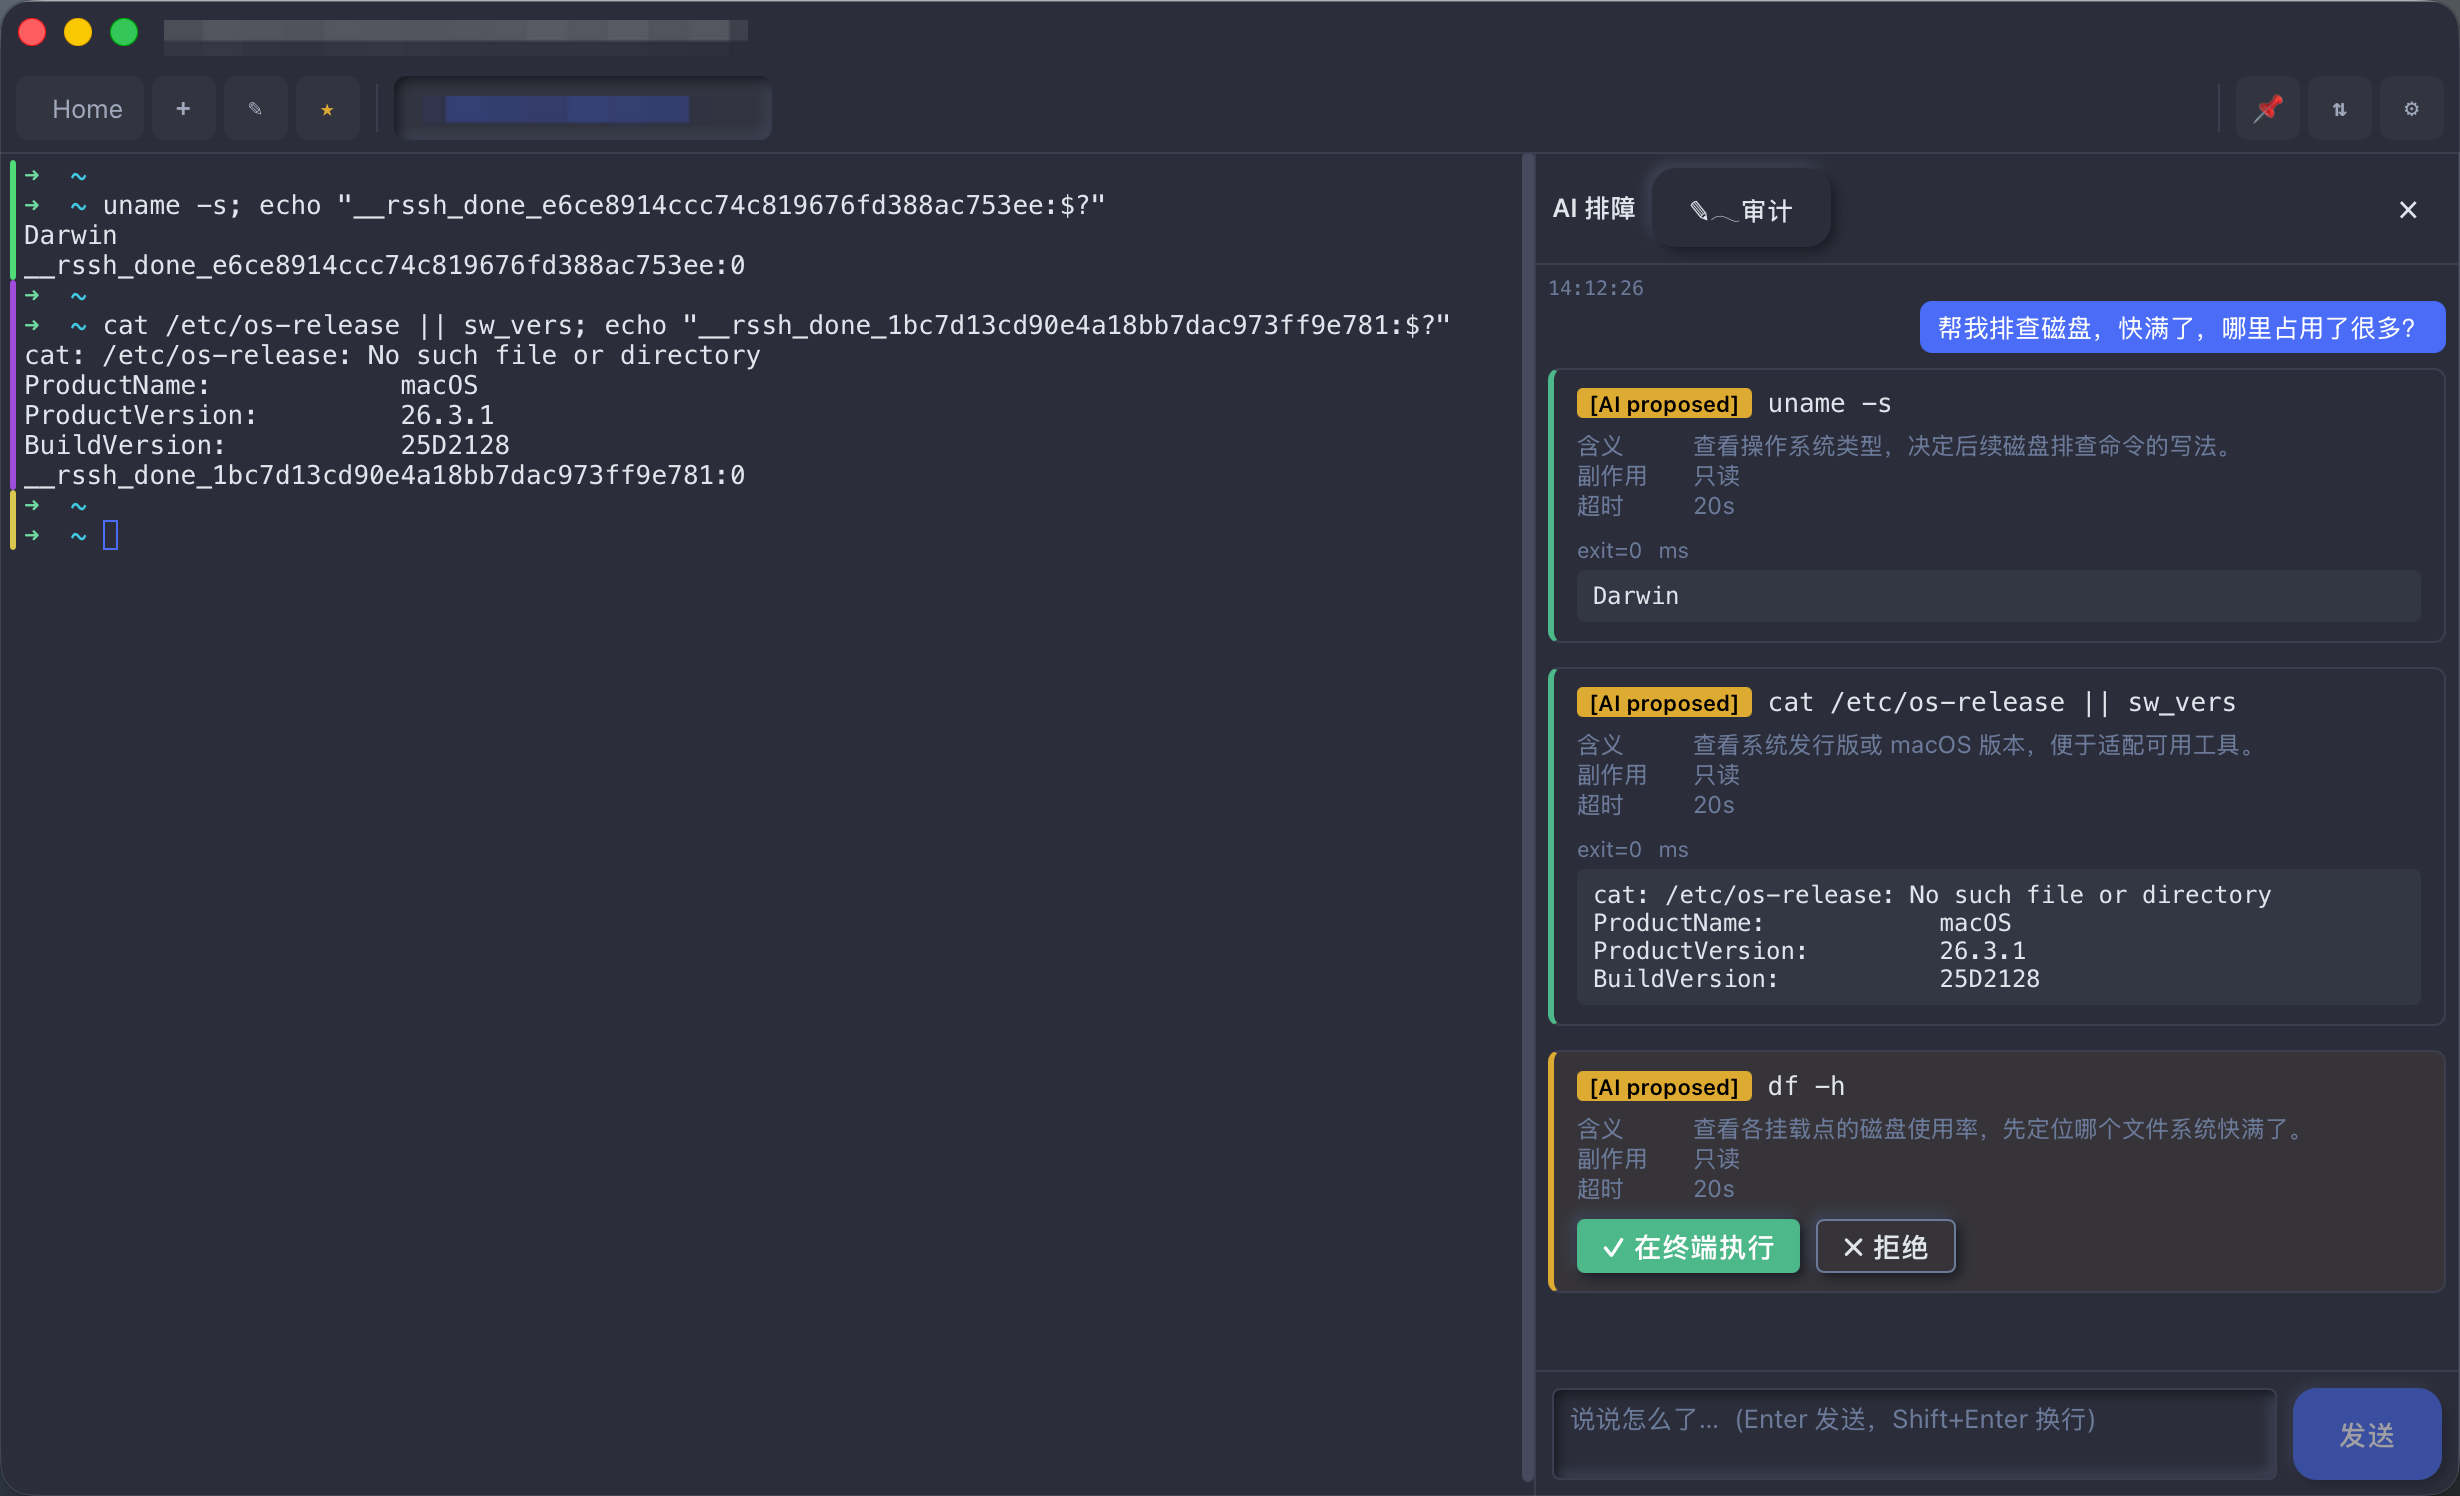Click the [AI proposed] badge on uname card
Viewport: 2460px width, 1496px height.
(x=1664, y=404)
